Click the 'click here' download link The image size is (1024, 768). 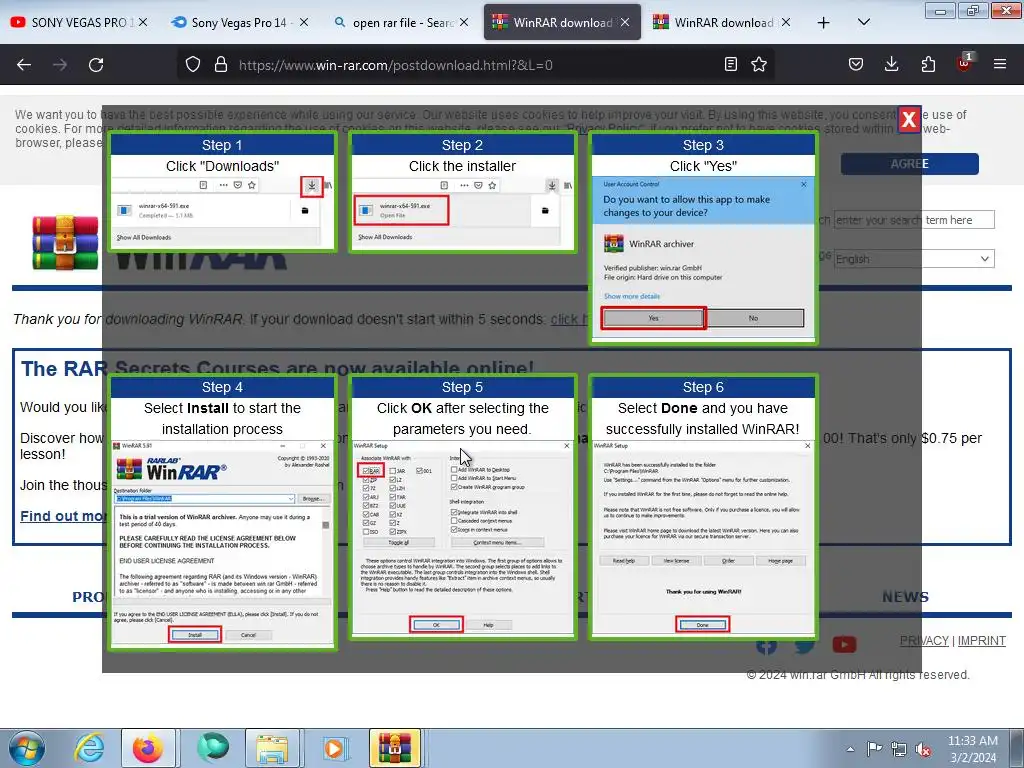[569, 319]
